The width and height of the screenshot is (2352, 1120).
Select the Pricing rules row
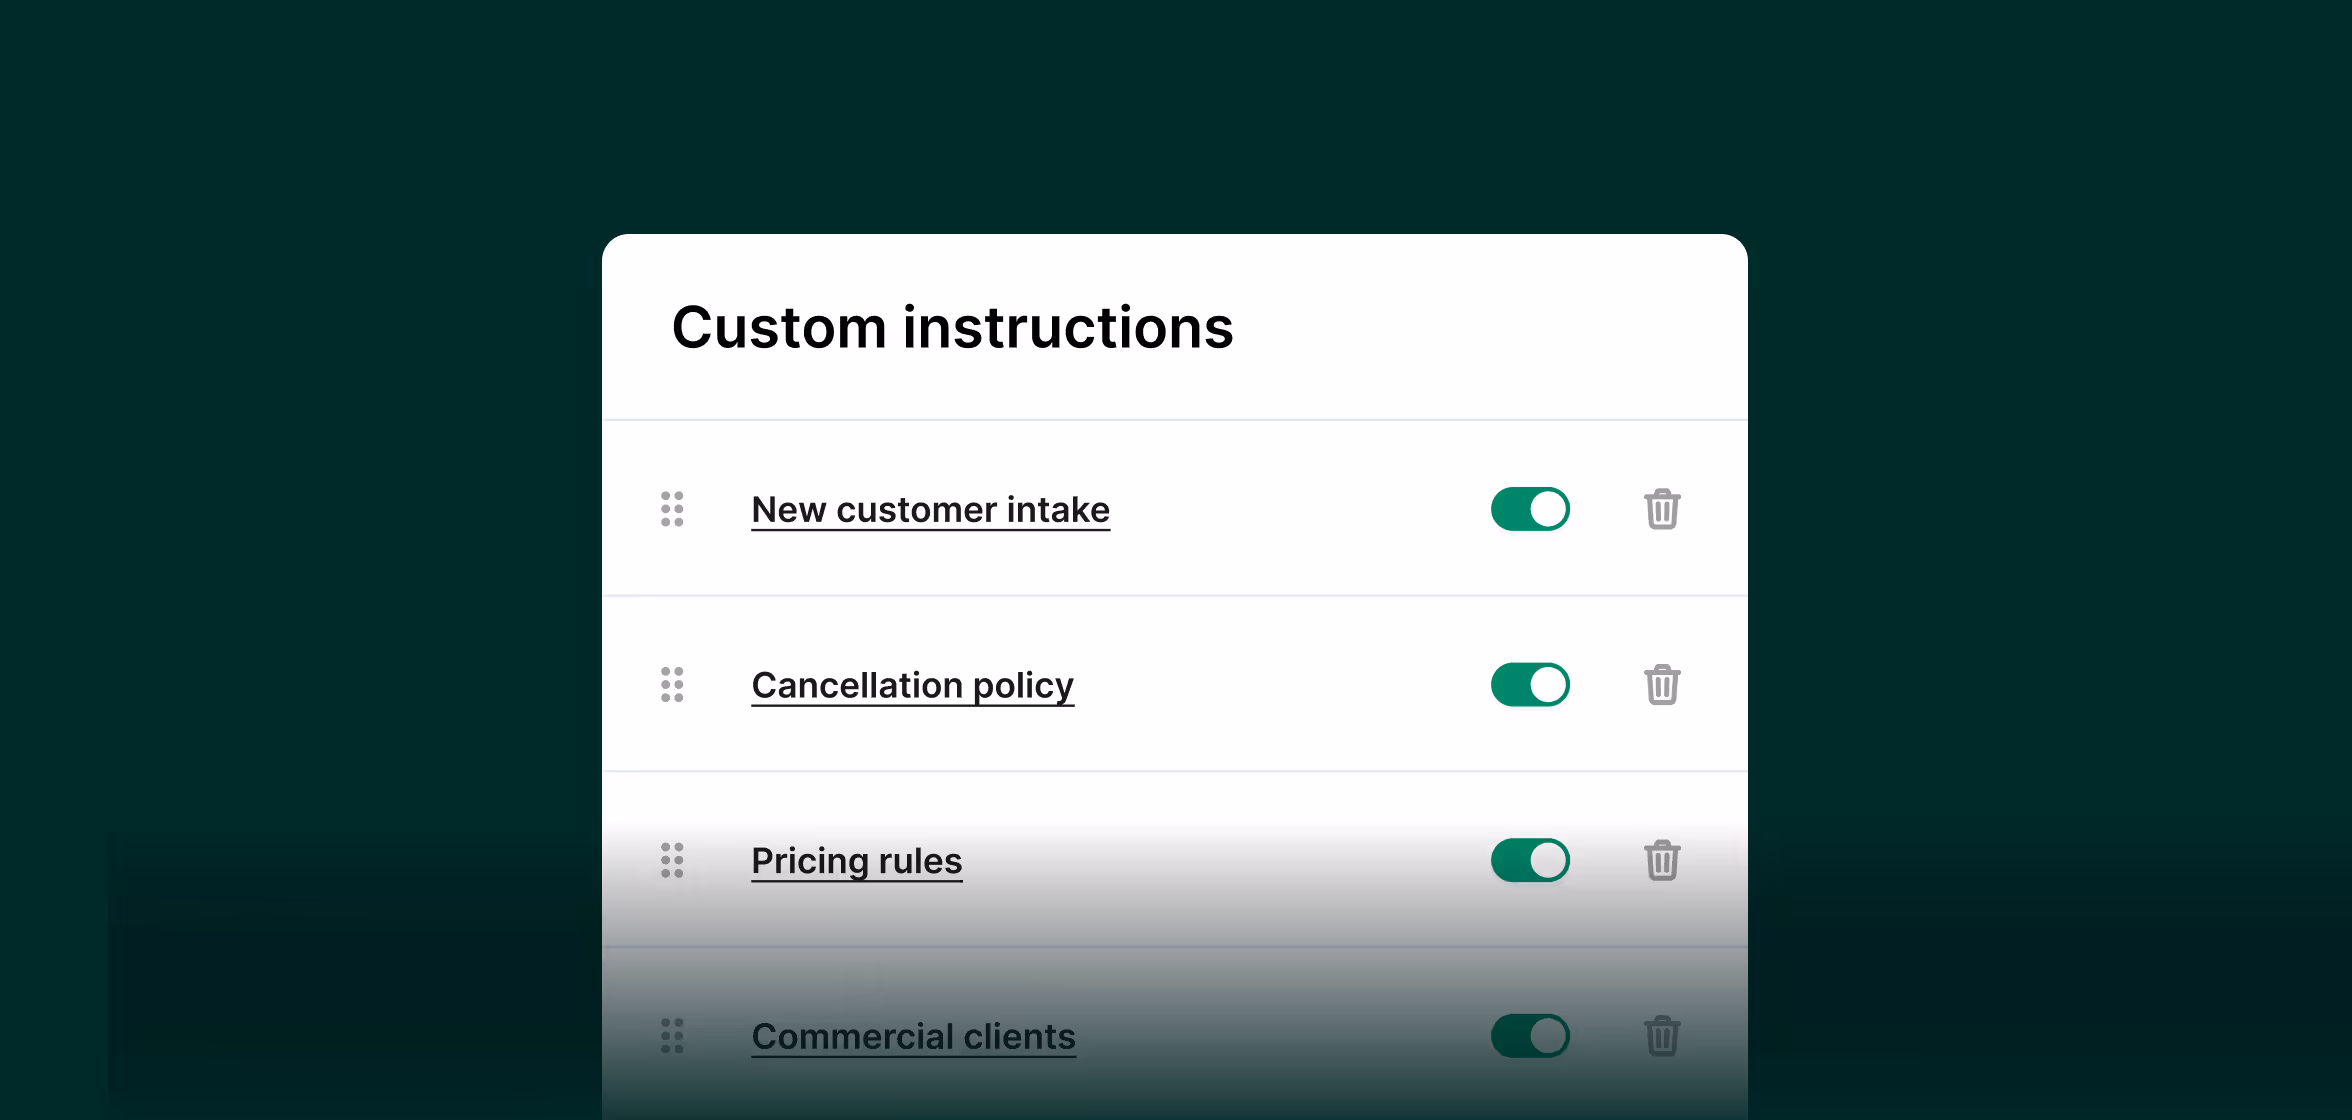[x=1175, y=860]
